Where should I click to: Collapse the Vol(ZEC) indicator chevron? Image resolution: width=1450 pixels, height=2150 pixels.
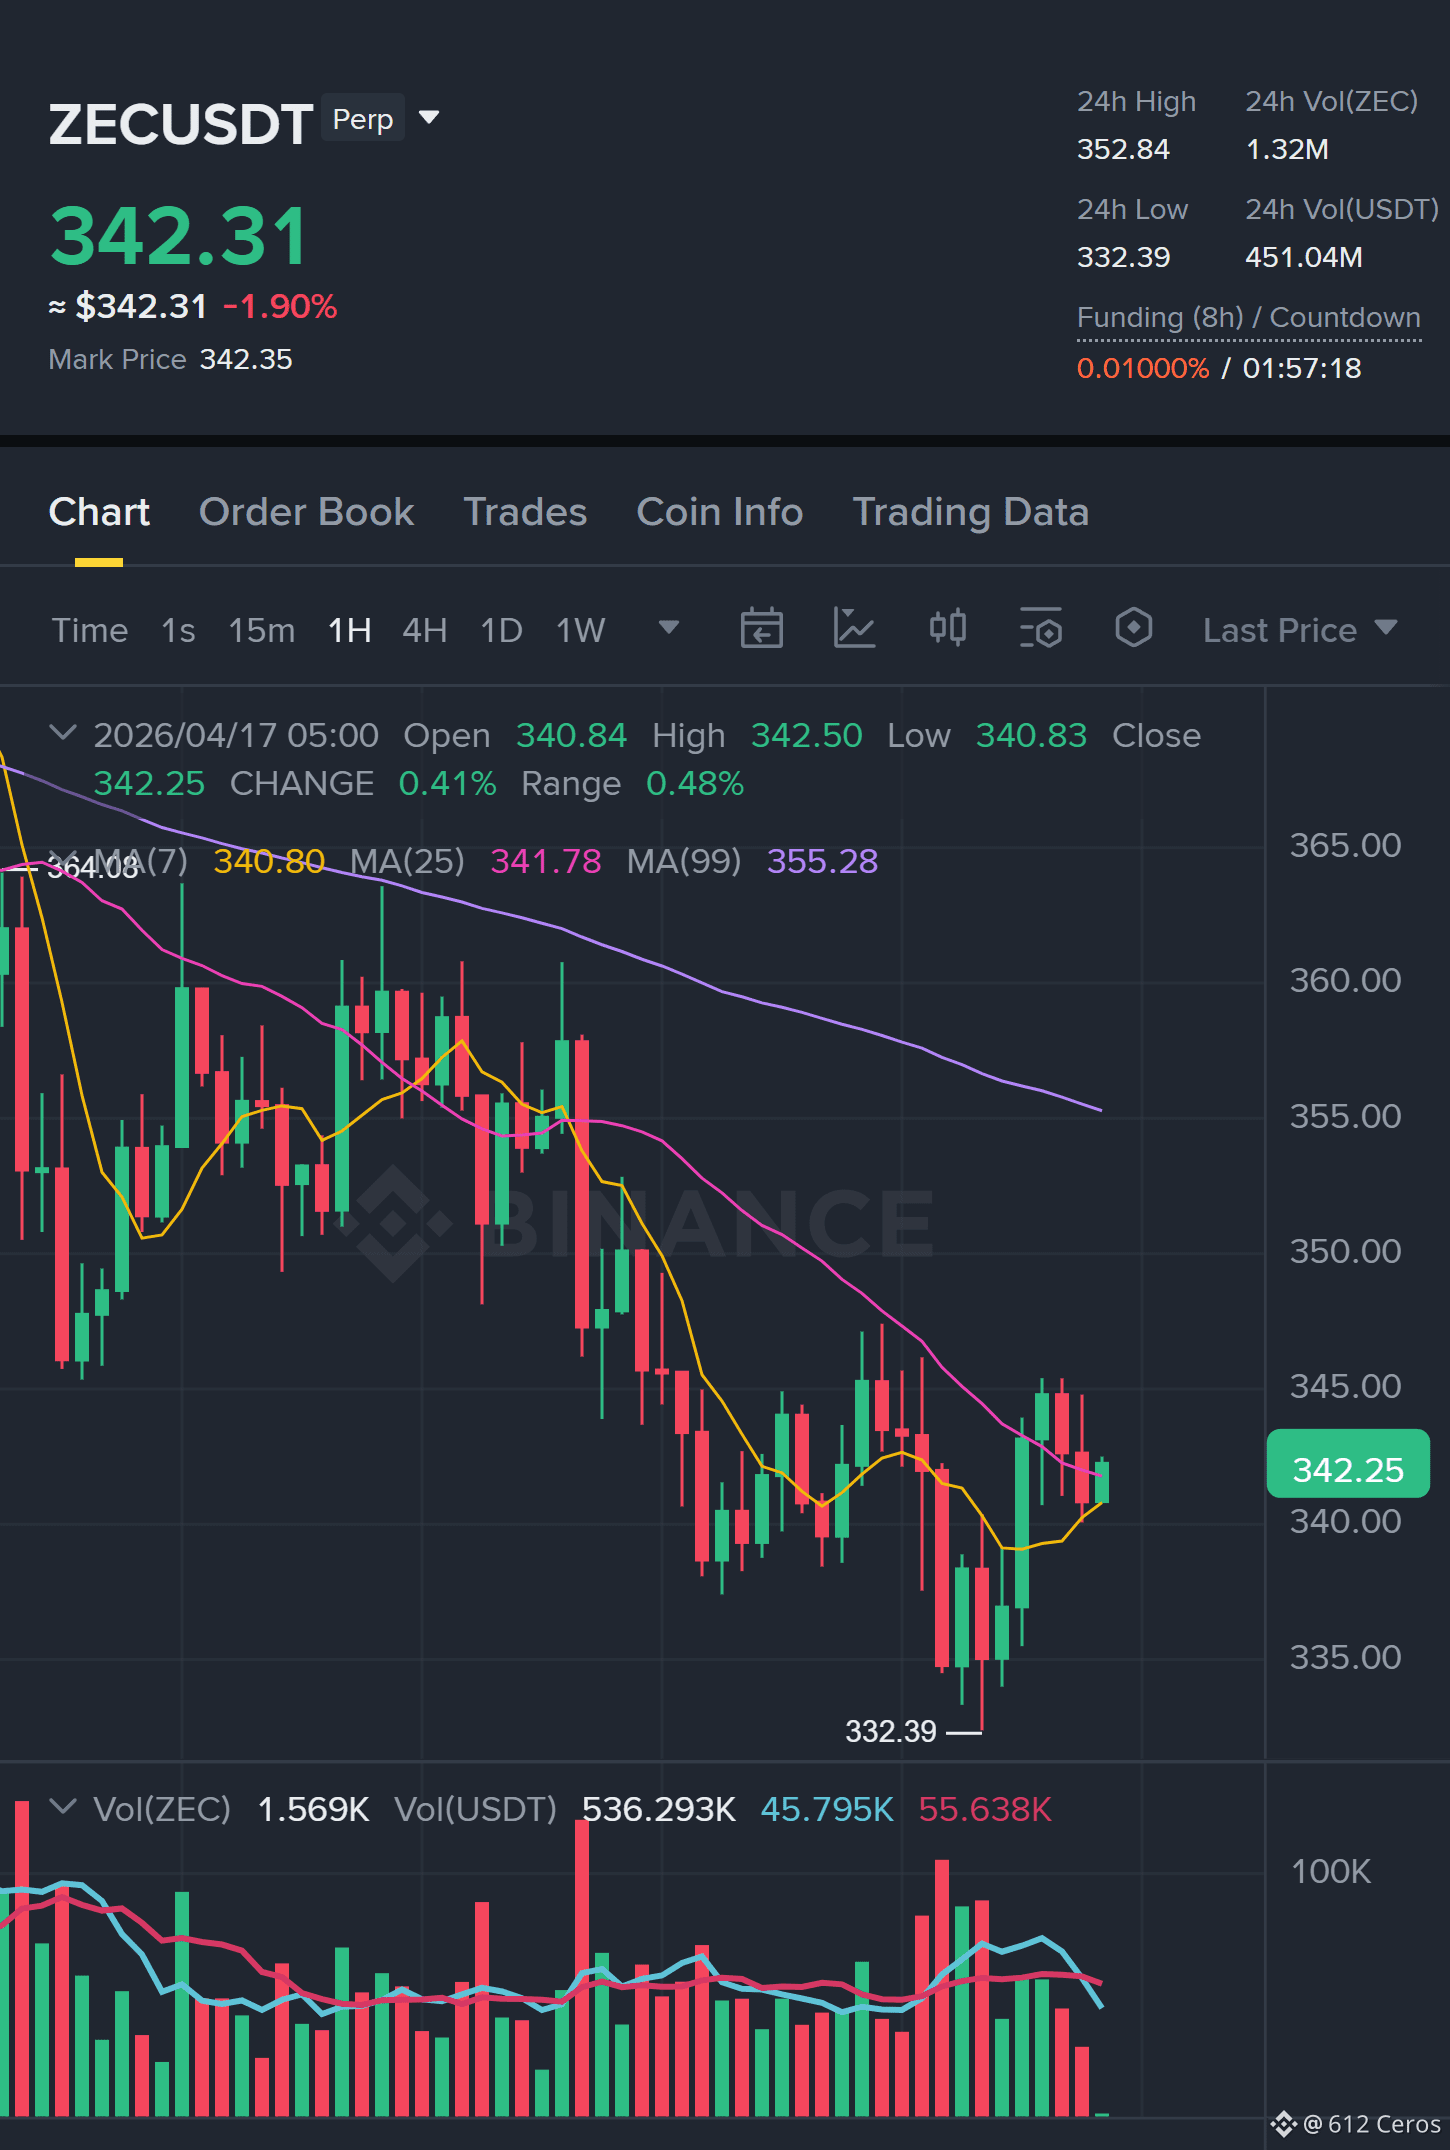pos(63,1807)
